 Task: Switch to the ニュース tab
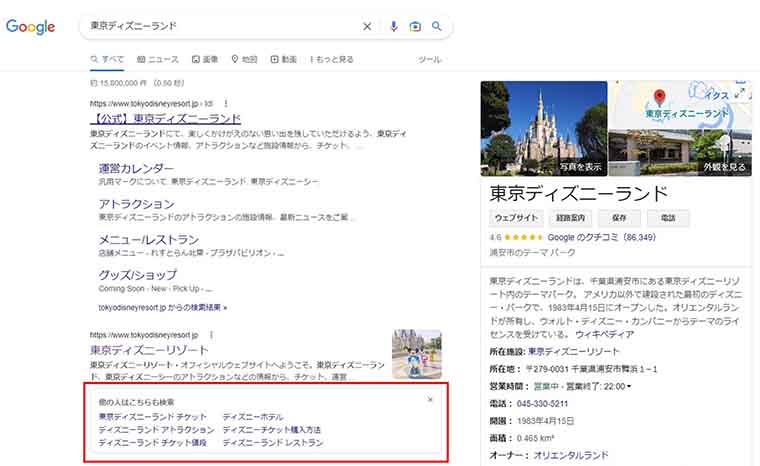coord(158,59)
